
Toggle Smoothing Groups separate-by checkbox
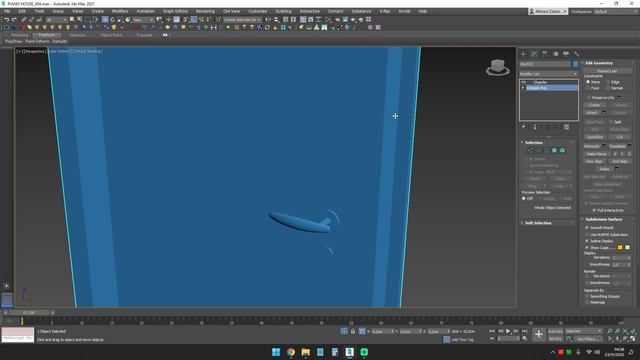587,296
